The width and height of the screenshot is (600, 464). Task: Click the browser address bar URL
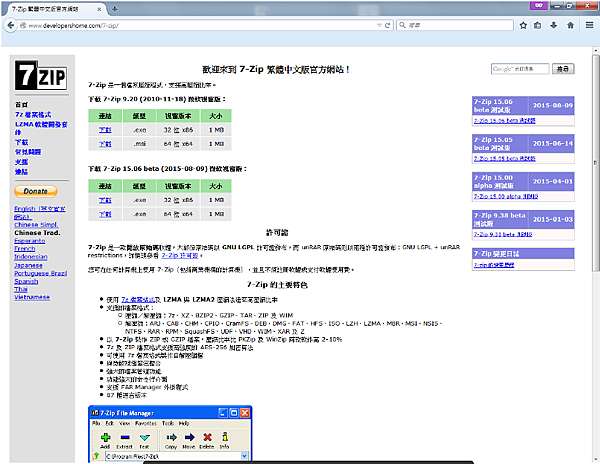[x=199, y=25]
